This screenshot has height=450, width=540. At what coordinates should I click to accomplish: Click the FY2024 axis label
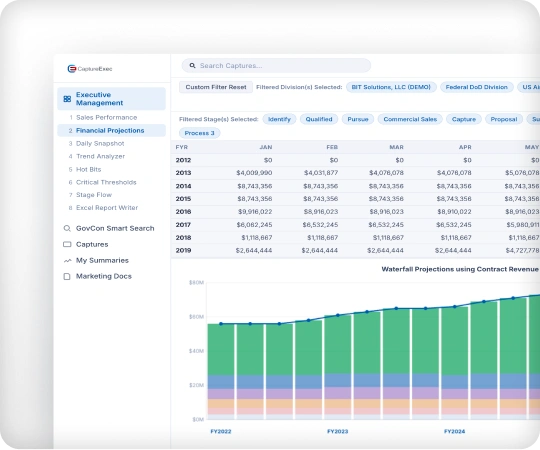(455, 431)
